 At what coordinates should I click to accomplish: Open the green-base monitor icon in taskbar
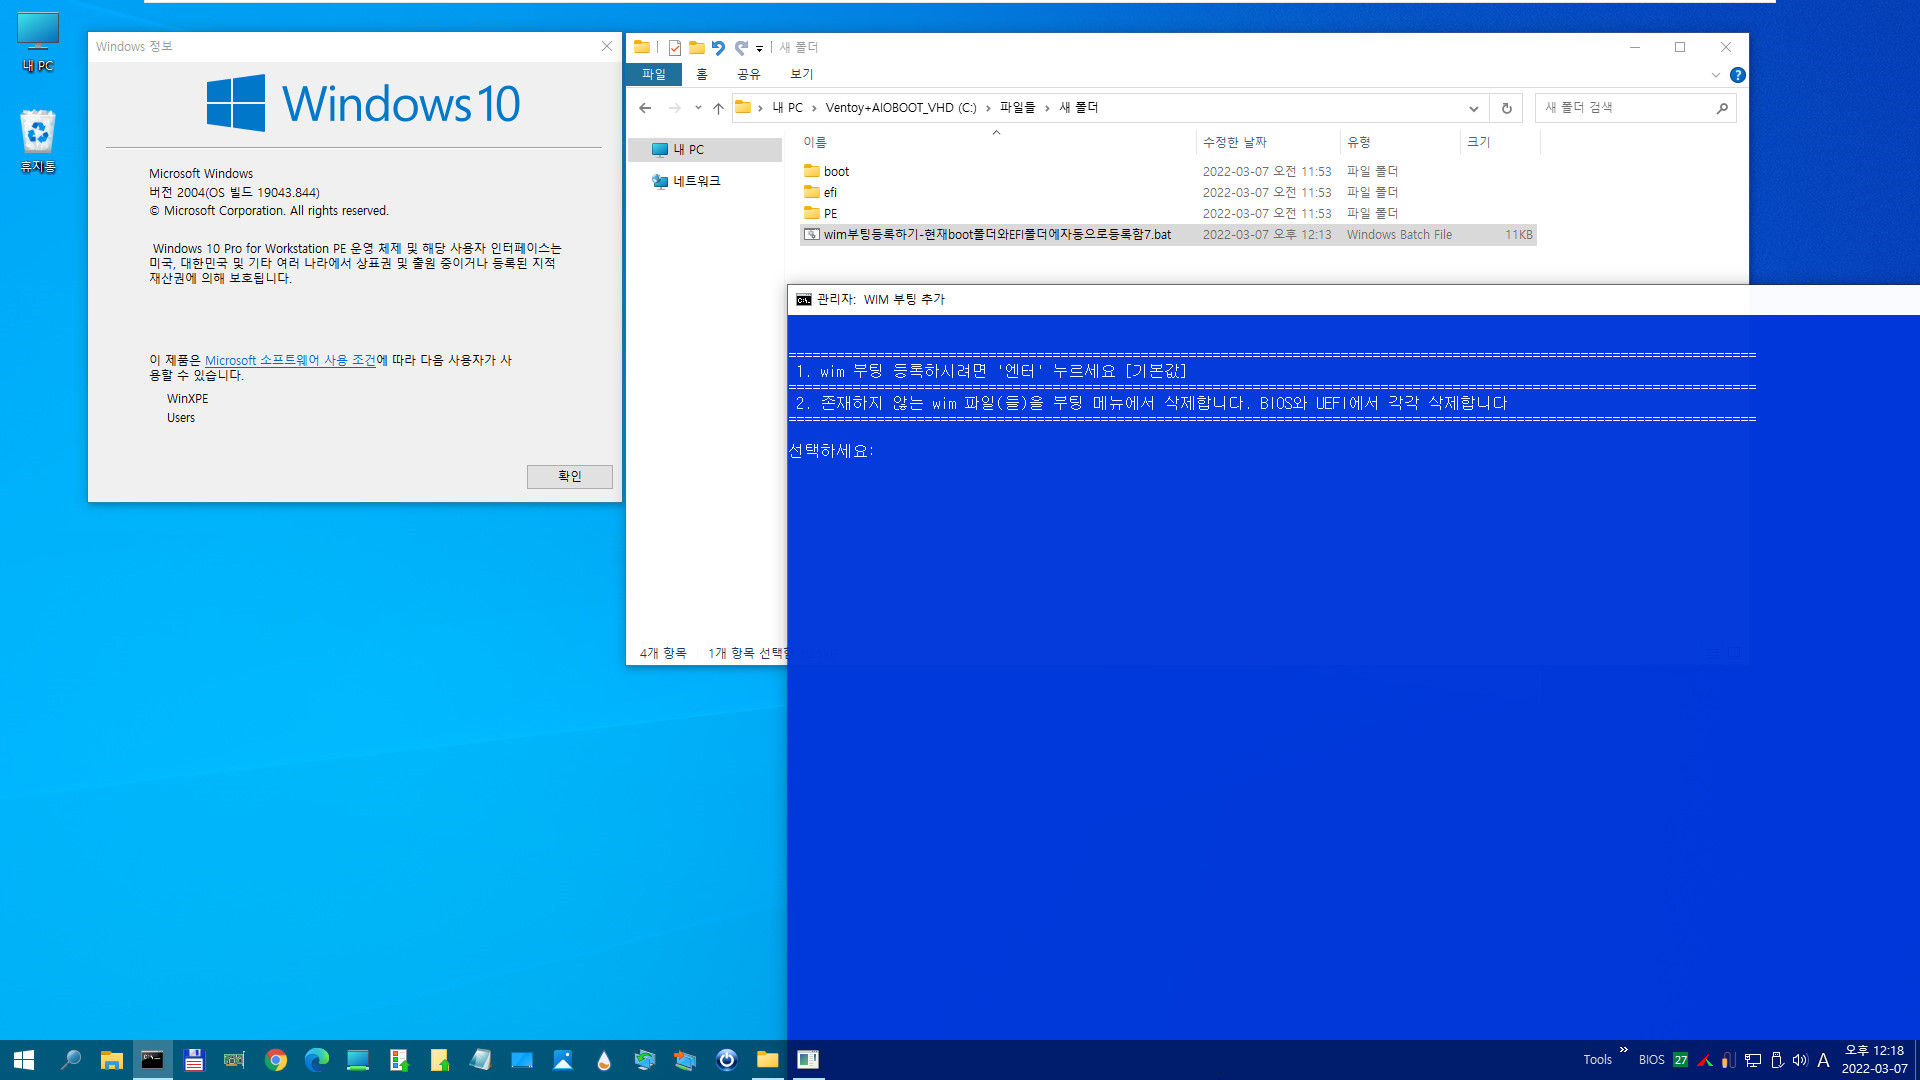click(x=358, y=1060)
